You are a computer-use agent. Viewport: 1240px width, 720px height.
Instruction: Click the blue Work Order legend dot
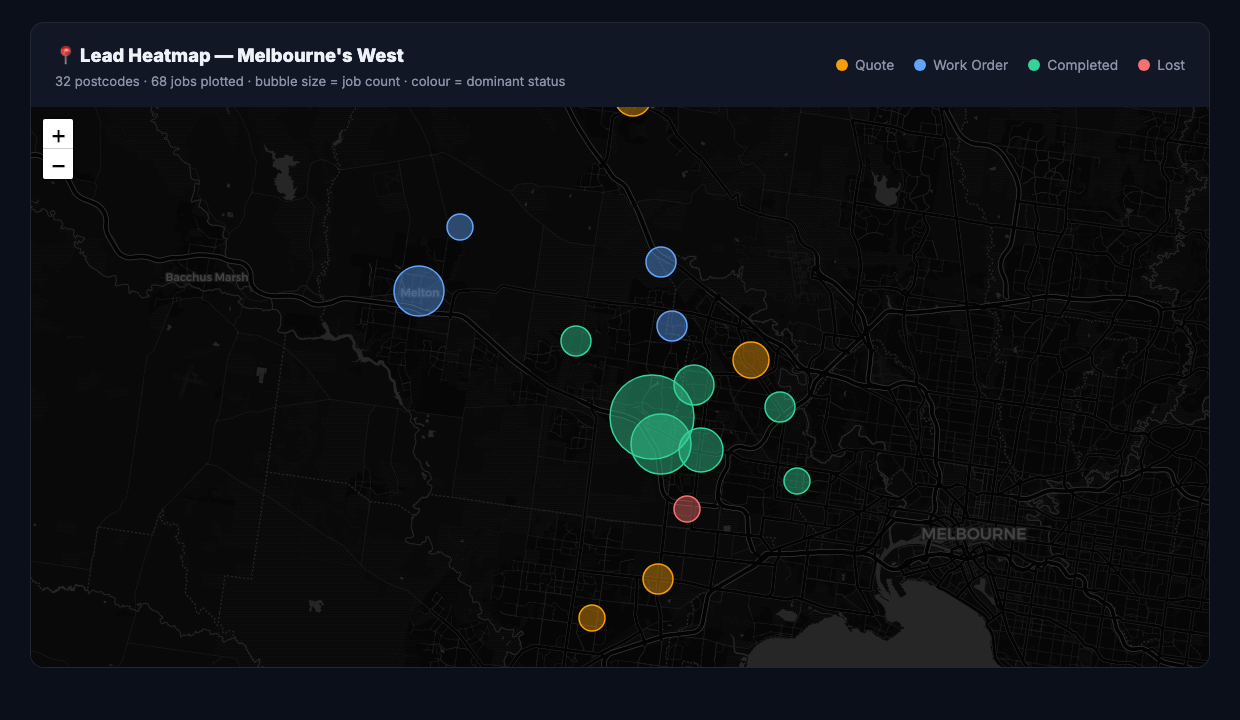(920, 65)
